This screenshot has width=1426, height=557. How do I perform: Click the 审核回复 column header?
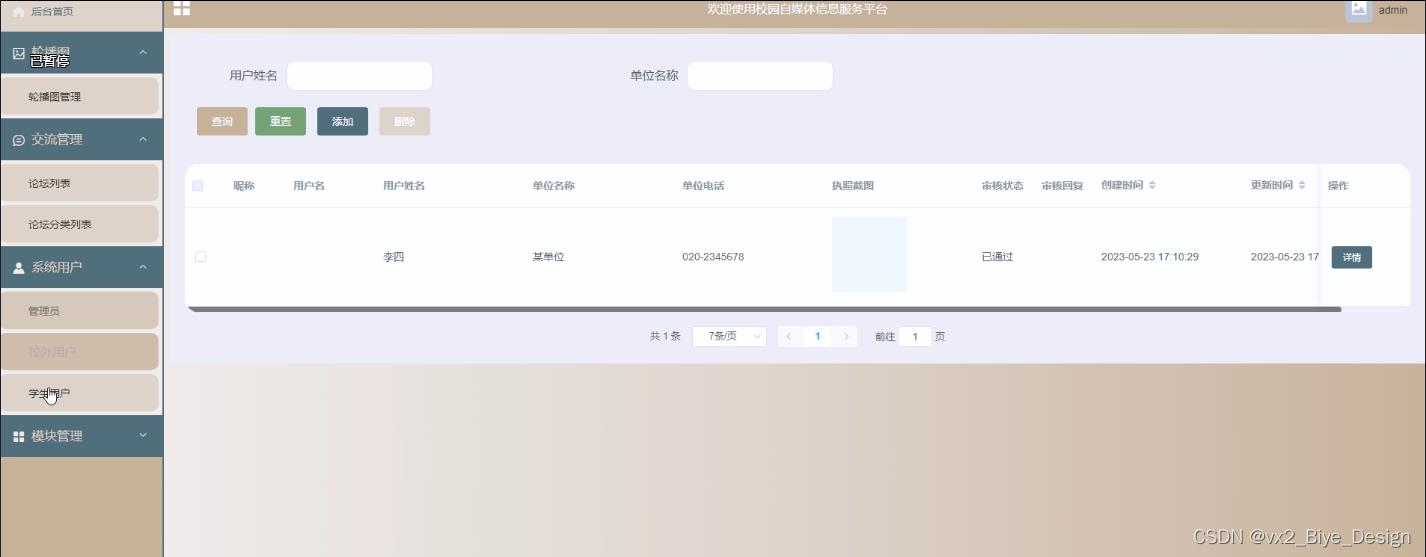[1062, 186]
